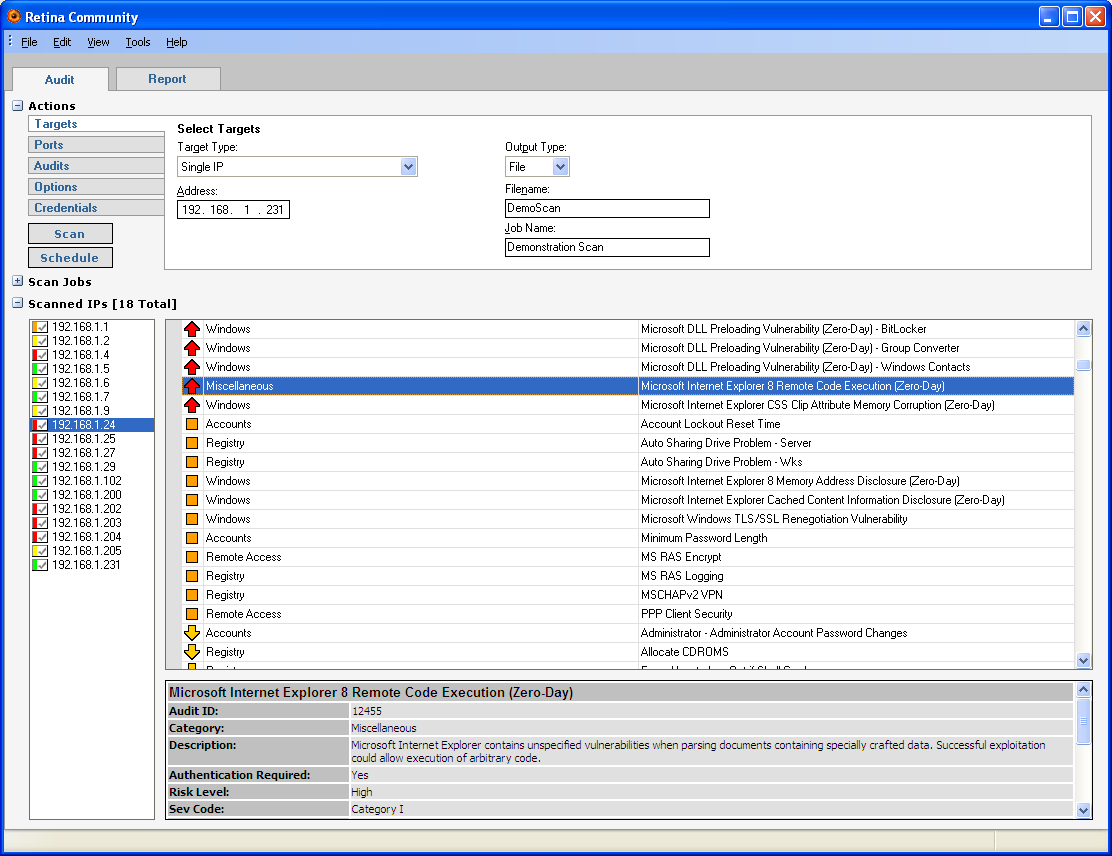This screenshot has height=856, width=1112.
Task: Click the Scan button
Action: (x=70, y=233)
